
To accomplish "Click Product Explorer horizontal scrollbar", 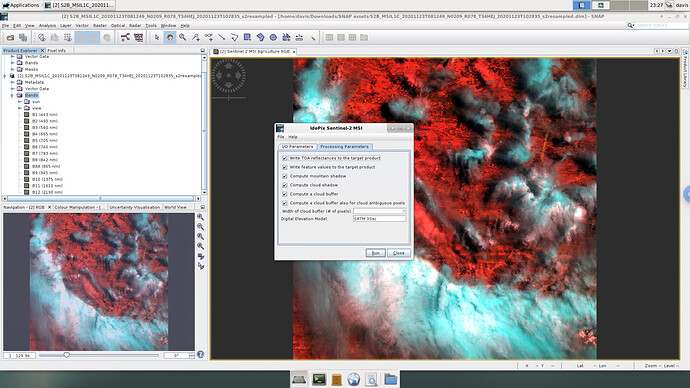I will click(101, 198).
